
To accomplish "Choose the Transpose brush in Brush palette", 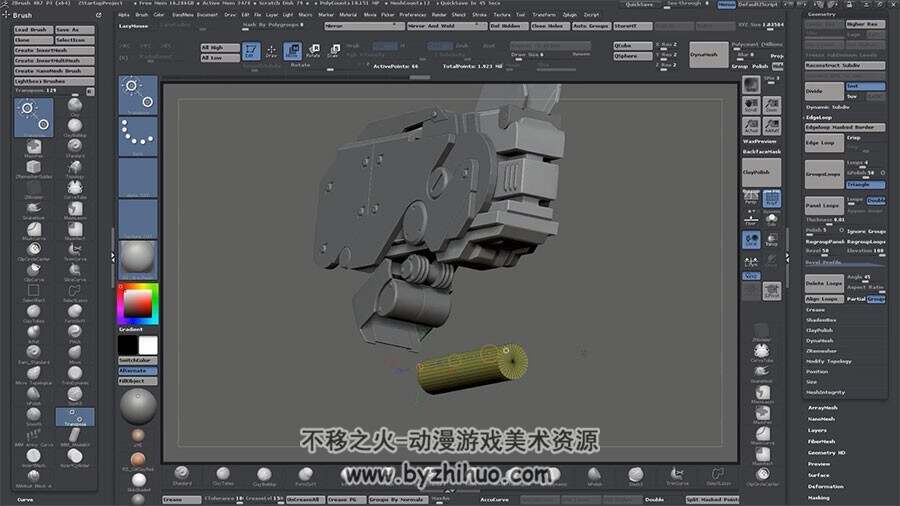I will (75, 417).
